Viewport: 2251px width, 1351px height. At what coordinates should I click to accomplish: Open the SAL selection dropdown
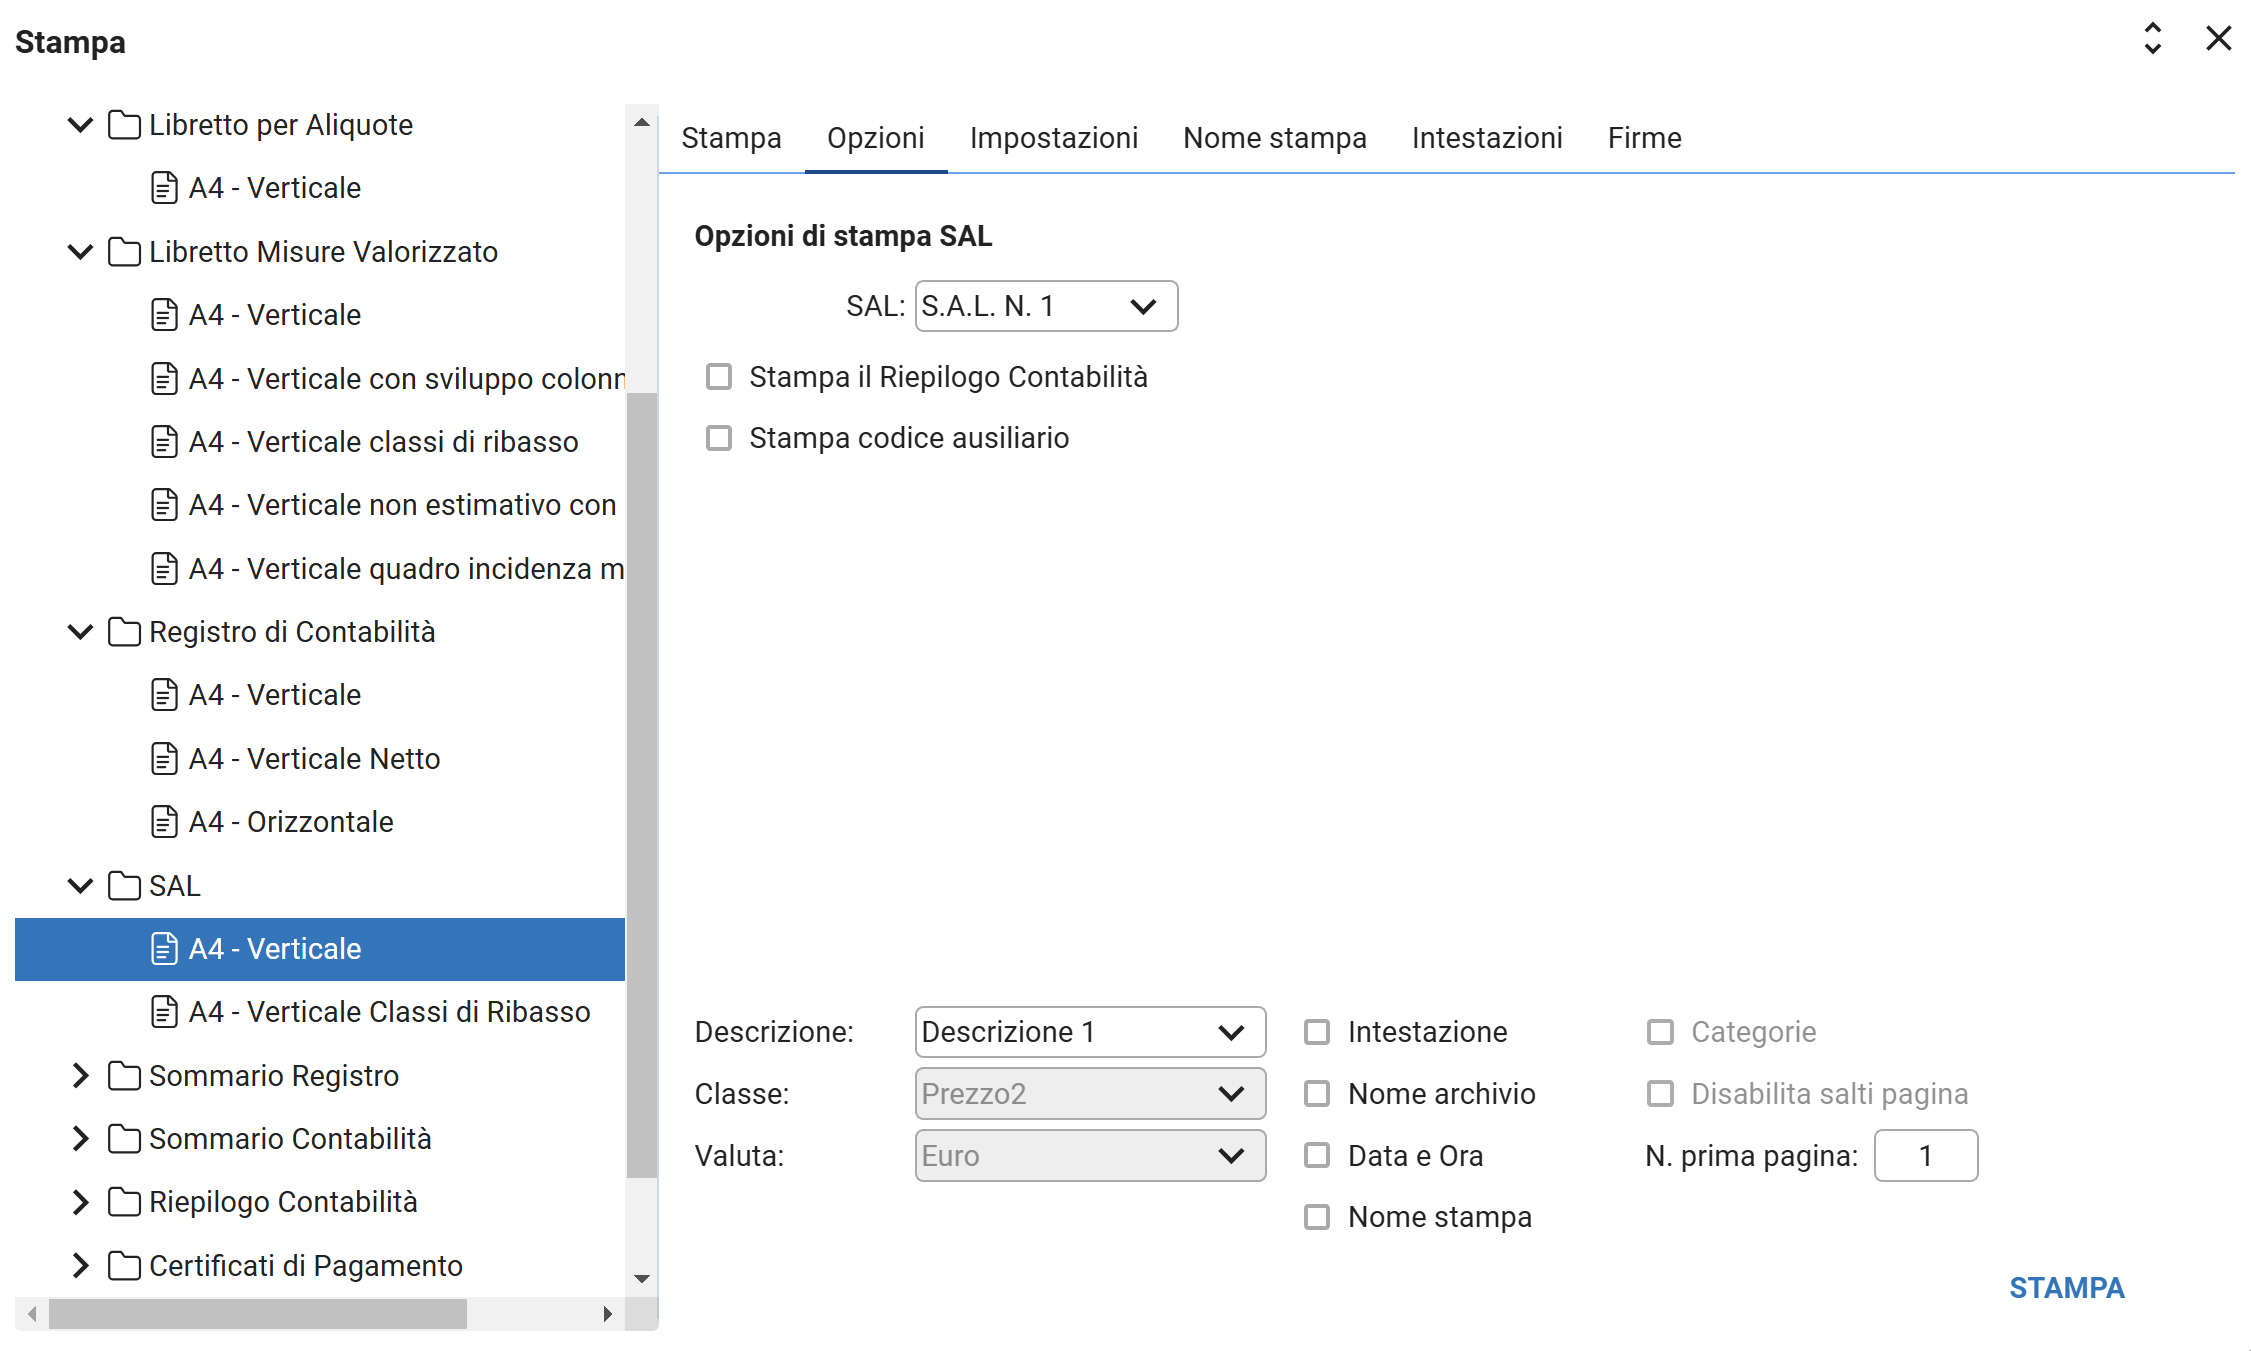(1046, 306)
